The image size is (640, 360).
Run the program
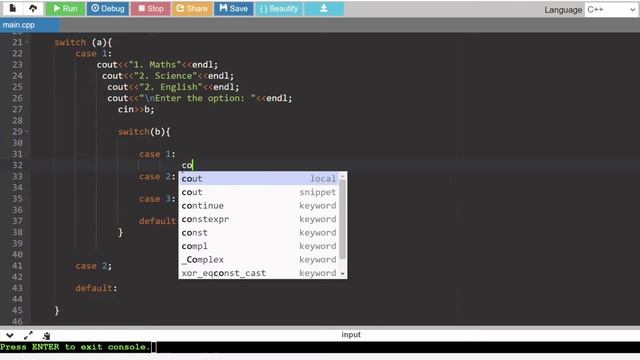point(65,9)
